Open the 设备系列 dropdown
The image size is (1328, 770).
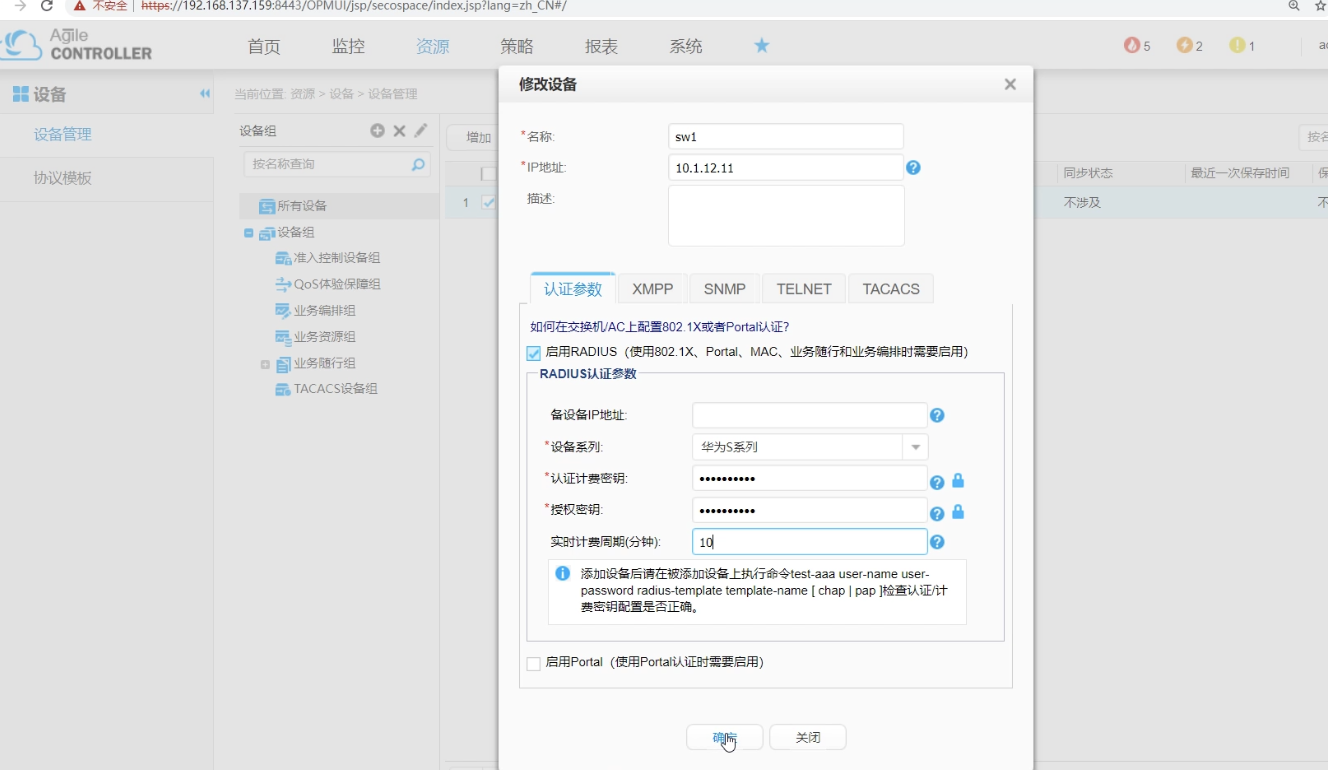point(913,447)
